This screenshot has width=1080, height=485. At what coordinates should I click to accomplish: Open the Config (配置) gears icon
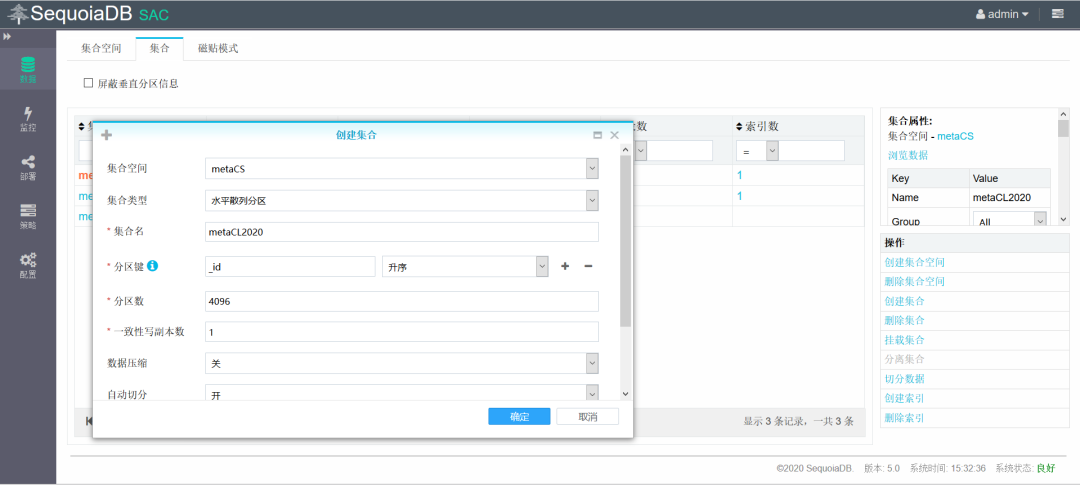click(x=28, y=265)
